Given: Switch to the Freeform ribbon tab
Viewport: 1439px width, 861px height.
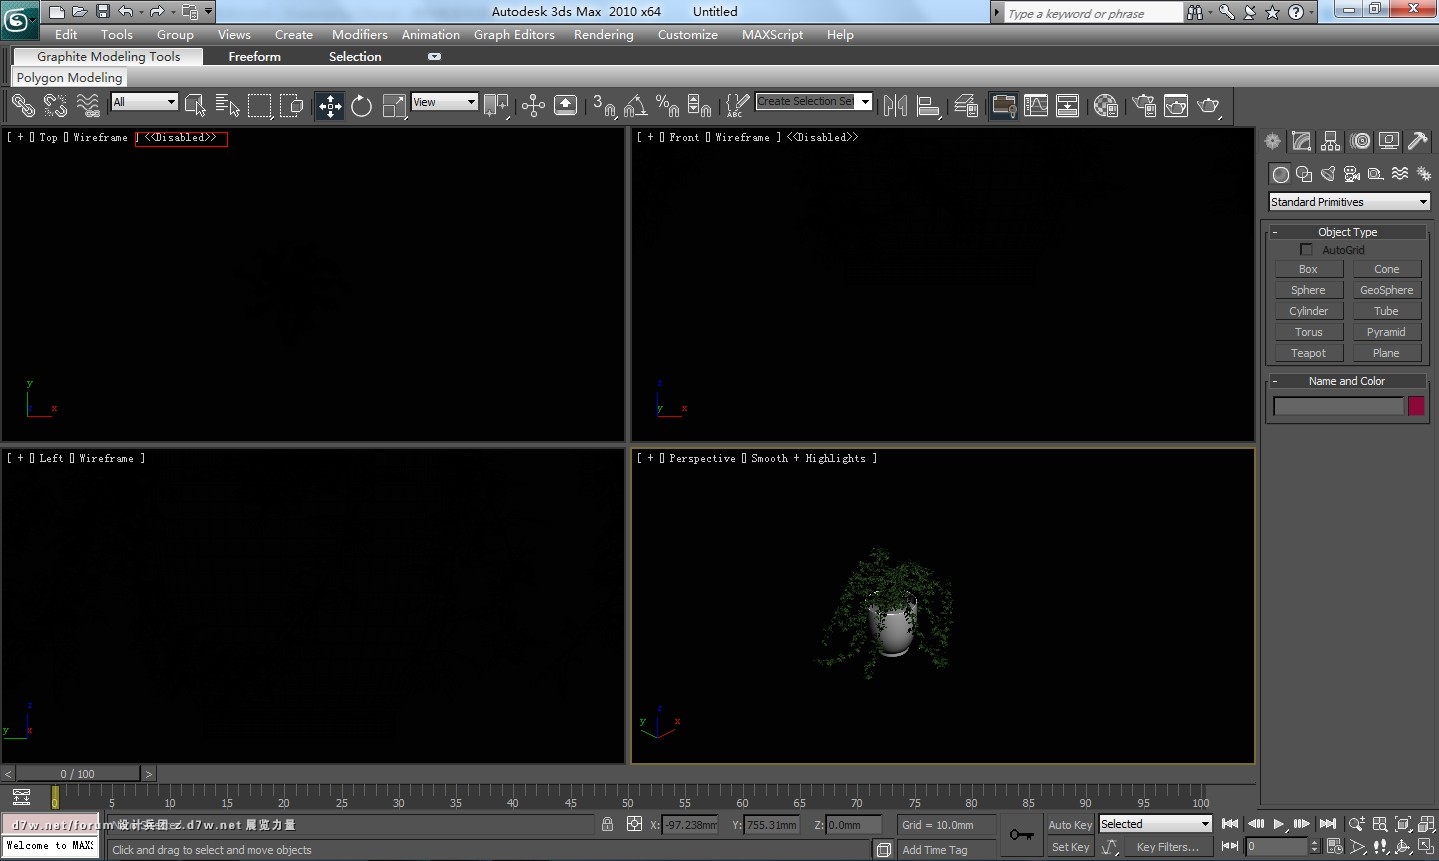Looking at the screenshot, I should coord(254,57).
